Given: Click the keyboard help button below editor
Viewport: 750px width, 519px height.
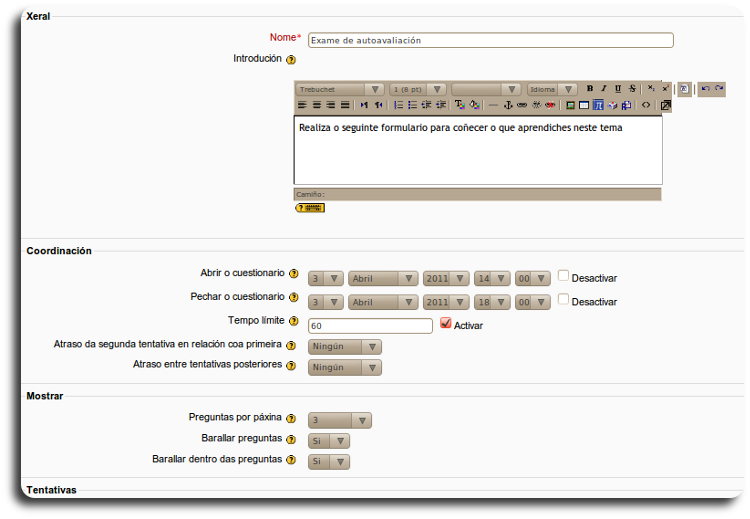Looking at the screenshot, I should (x=310, y=208).
